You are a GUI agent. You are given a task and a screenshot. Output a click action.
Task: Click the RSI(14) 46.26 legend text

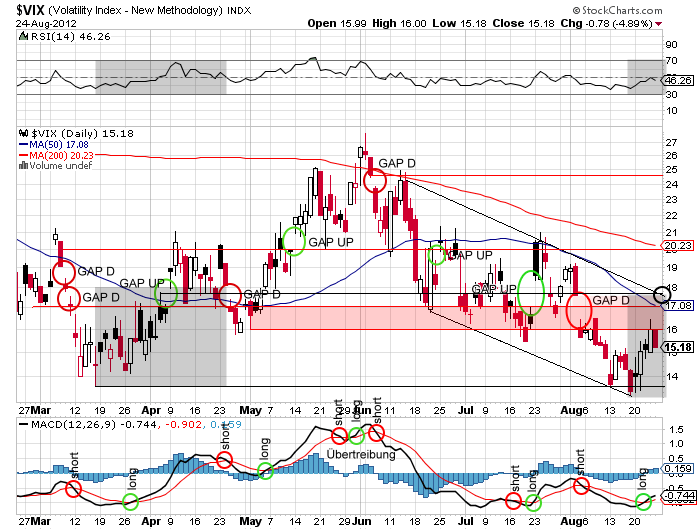click(x=70, y=37)
